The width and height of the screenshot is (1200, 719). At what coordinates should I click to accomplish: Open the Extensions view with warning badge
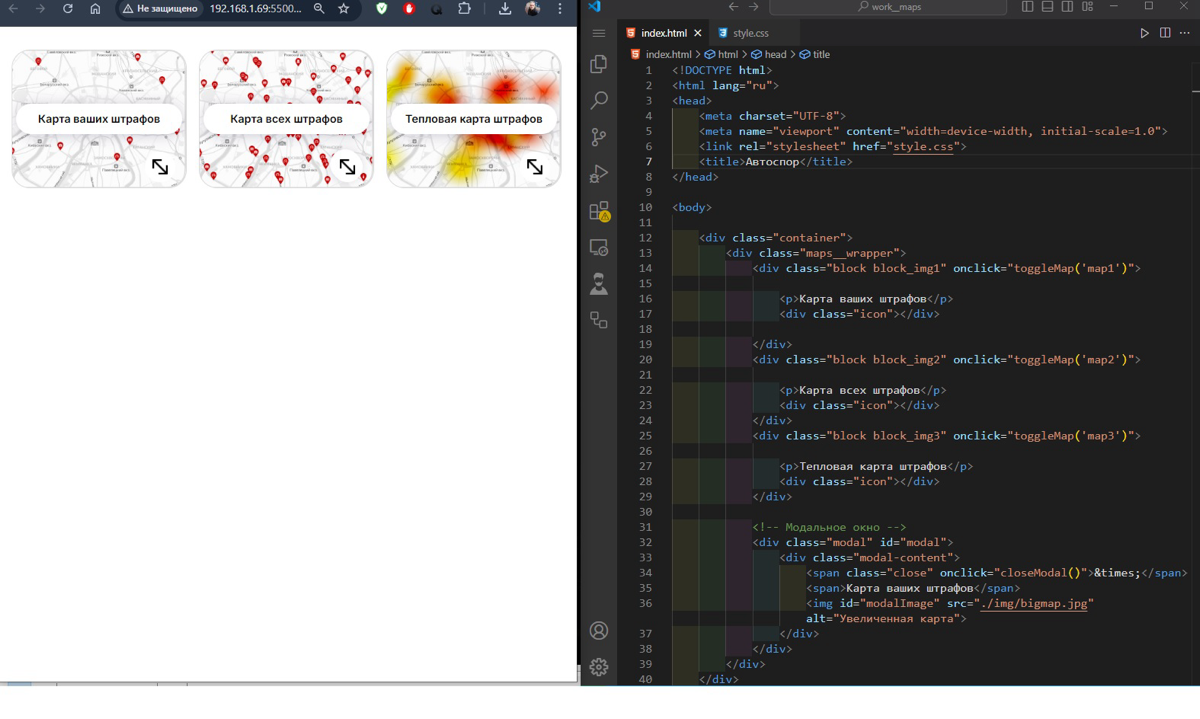(x=599, y=210)
